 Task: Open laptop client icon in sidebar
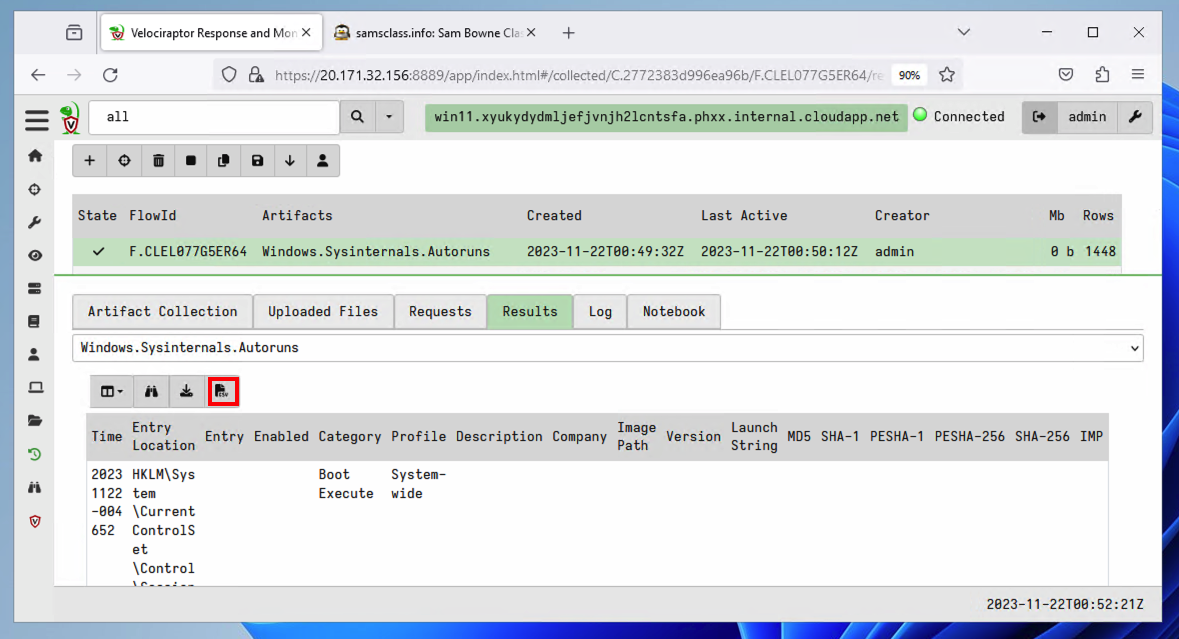pyautogui.click(x=35, y=388)
